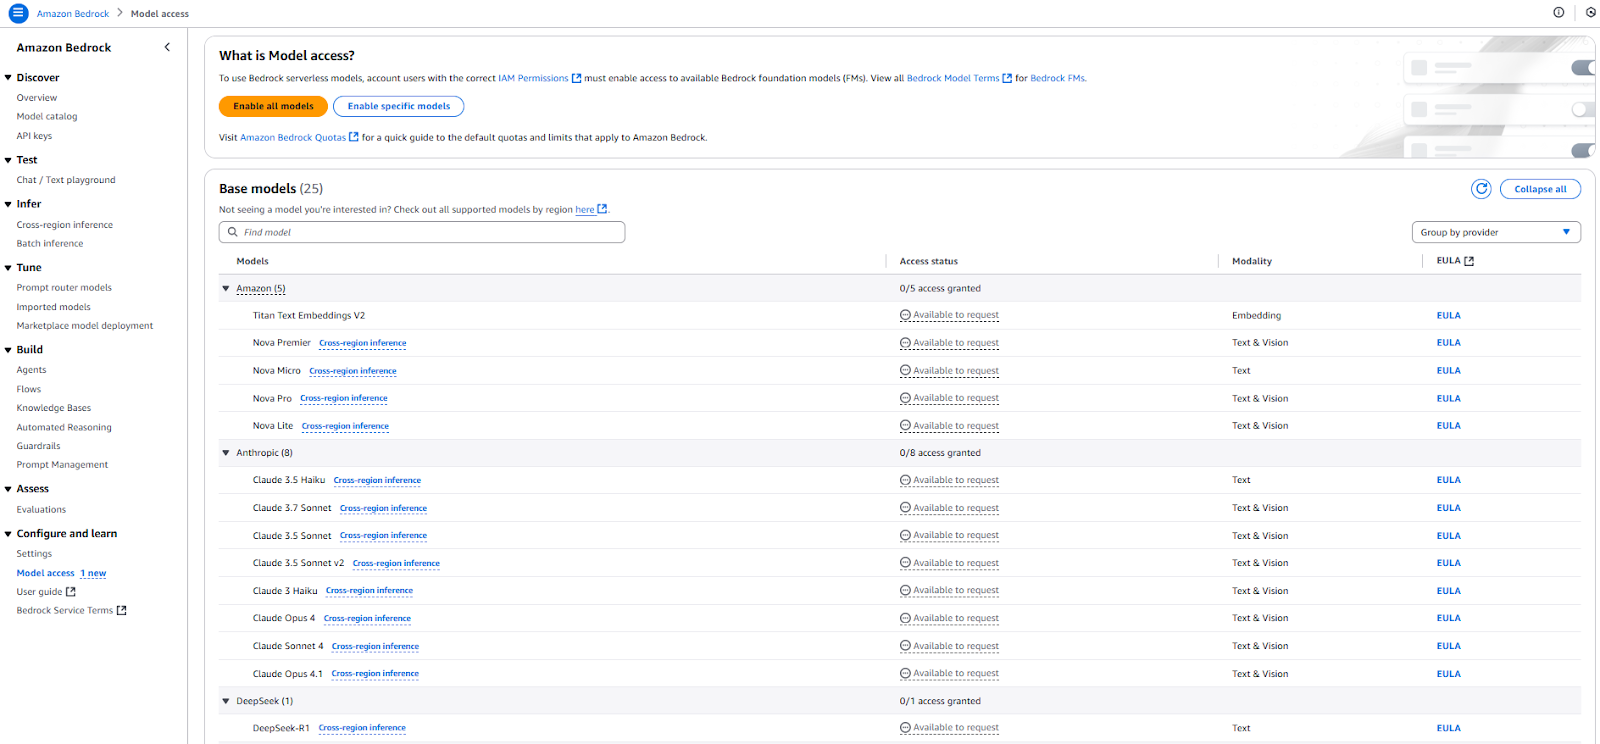Screen dimensions: 1600x744
Task: Click the refresh icon beside Collapse all
Action: coord(1481,189)
